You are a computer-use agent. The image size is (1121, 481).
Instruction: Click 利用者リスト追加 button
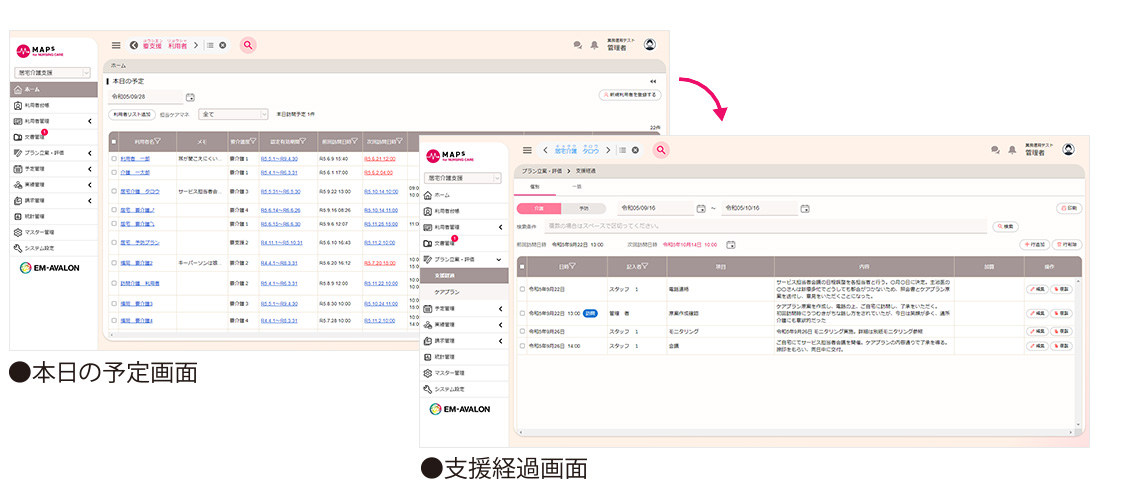coord(132,114)
